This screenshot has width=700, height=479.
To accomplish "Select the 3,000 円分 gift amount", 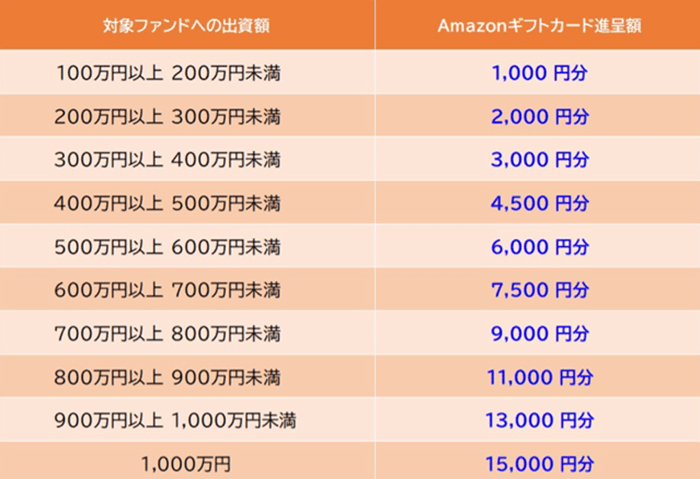I will (540, 159).
